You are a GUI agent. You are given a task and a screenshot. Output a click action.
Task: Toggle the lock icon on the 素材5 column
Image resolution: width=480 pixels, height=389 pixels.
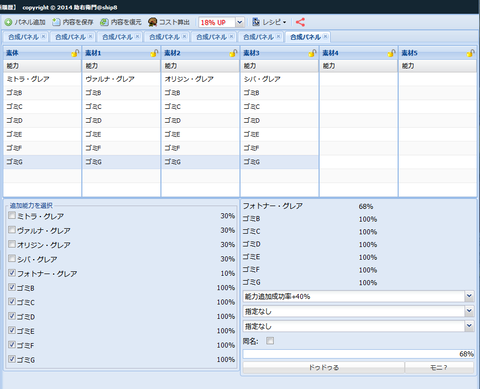point(470,53)
